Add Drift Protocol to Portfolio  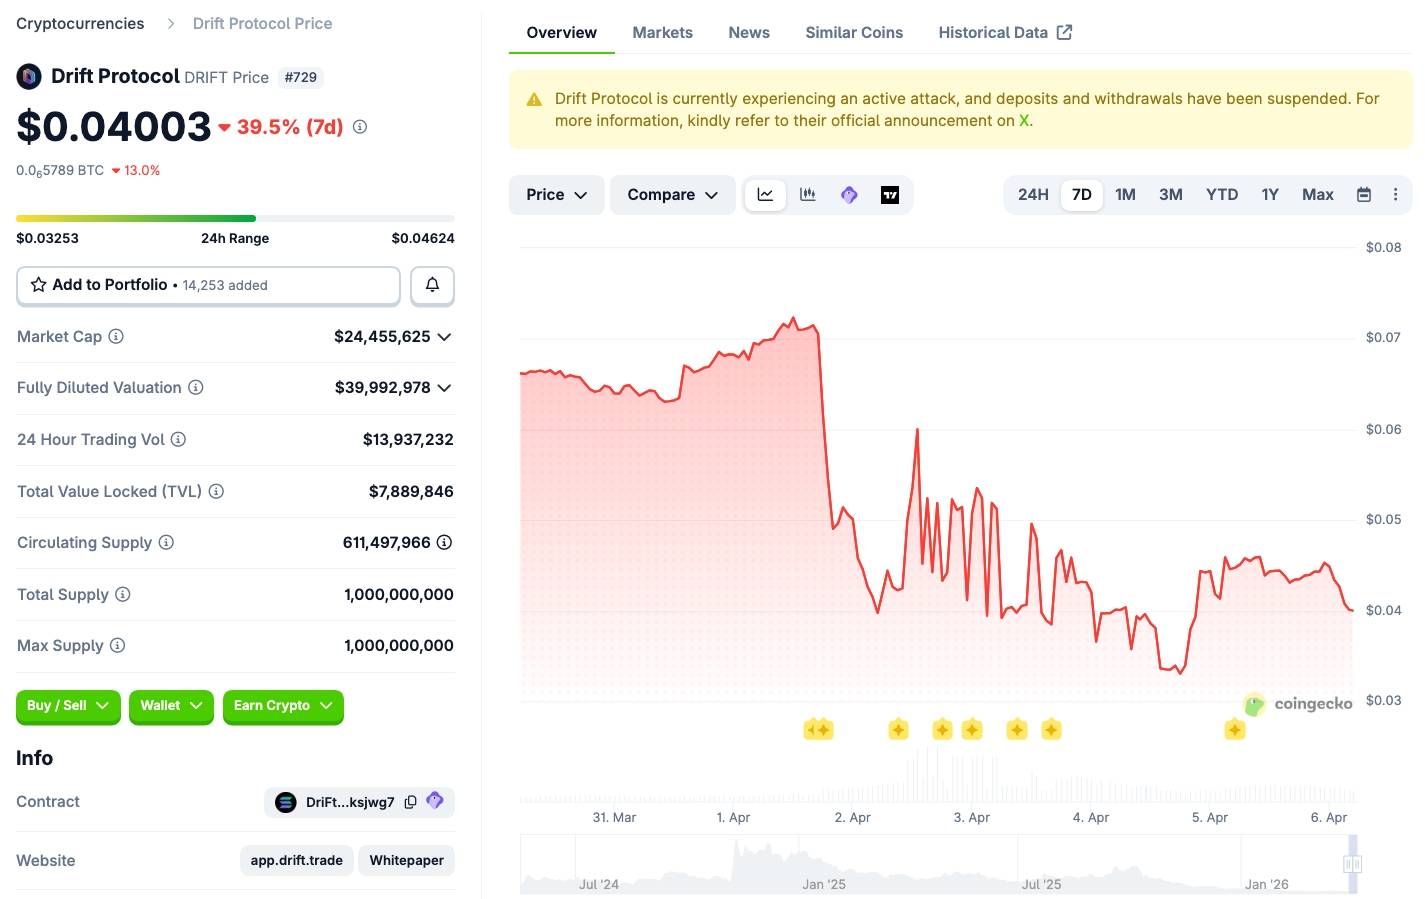pos(109,284)
